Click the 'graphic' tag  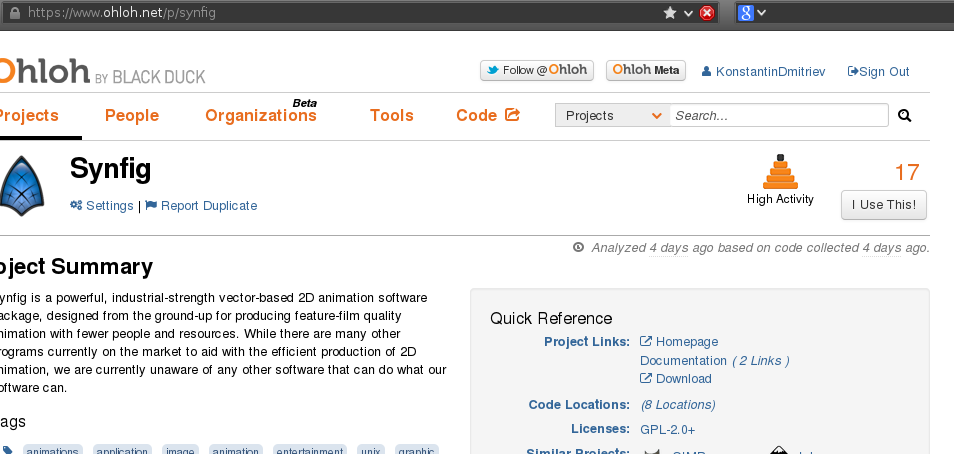pyautogui.click(x=417, y=450)
